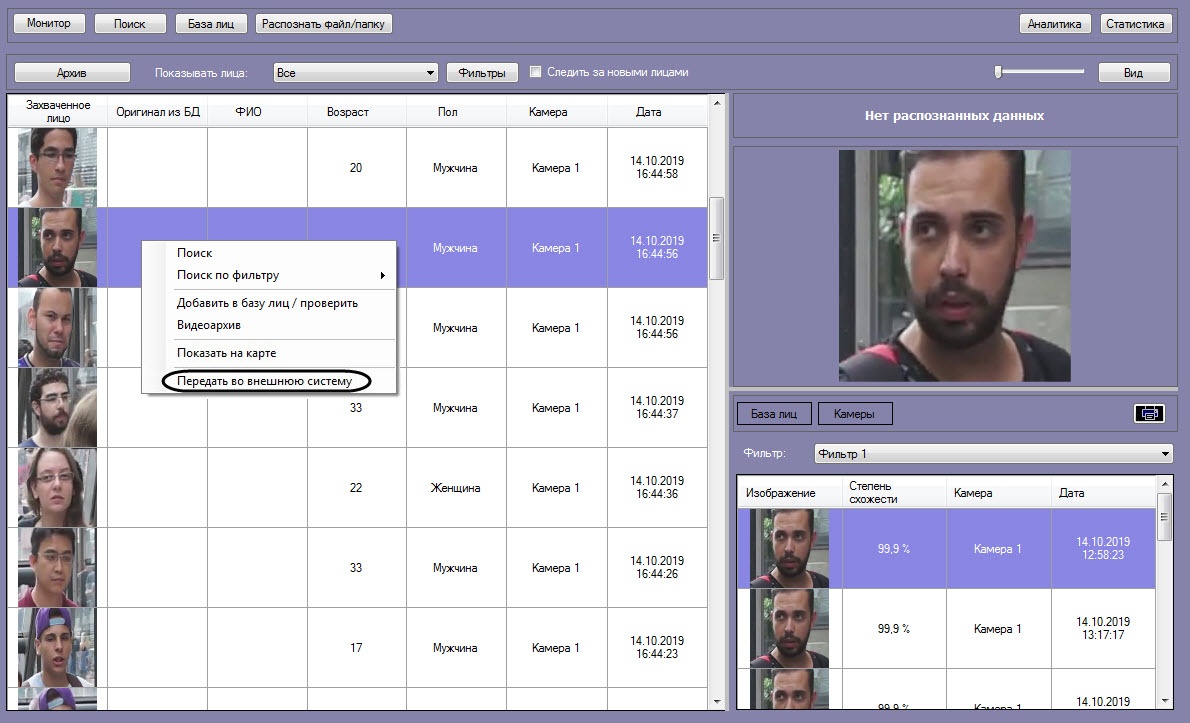Open the 'Поиск по фильтру' submenu arrow
The width and height of the screenshot is (1190, 723).
(382, 275)
